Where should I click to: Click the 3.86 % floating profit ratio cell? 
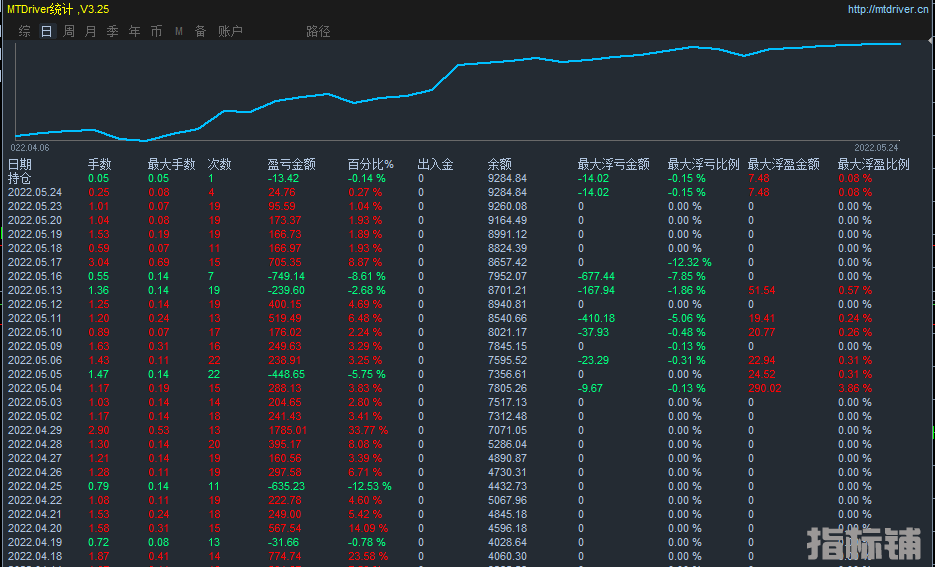(855, 388)
